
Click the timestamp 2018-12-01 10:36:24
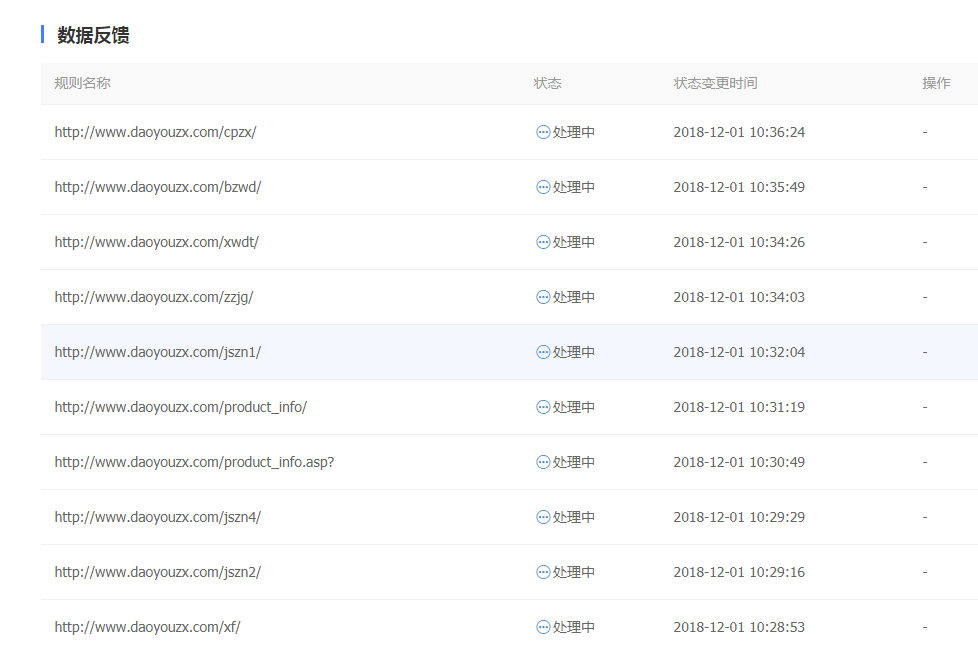tap(739, 132)
